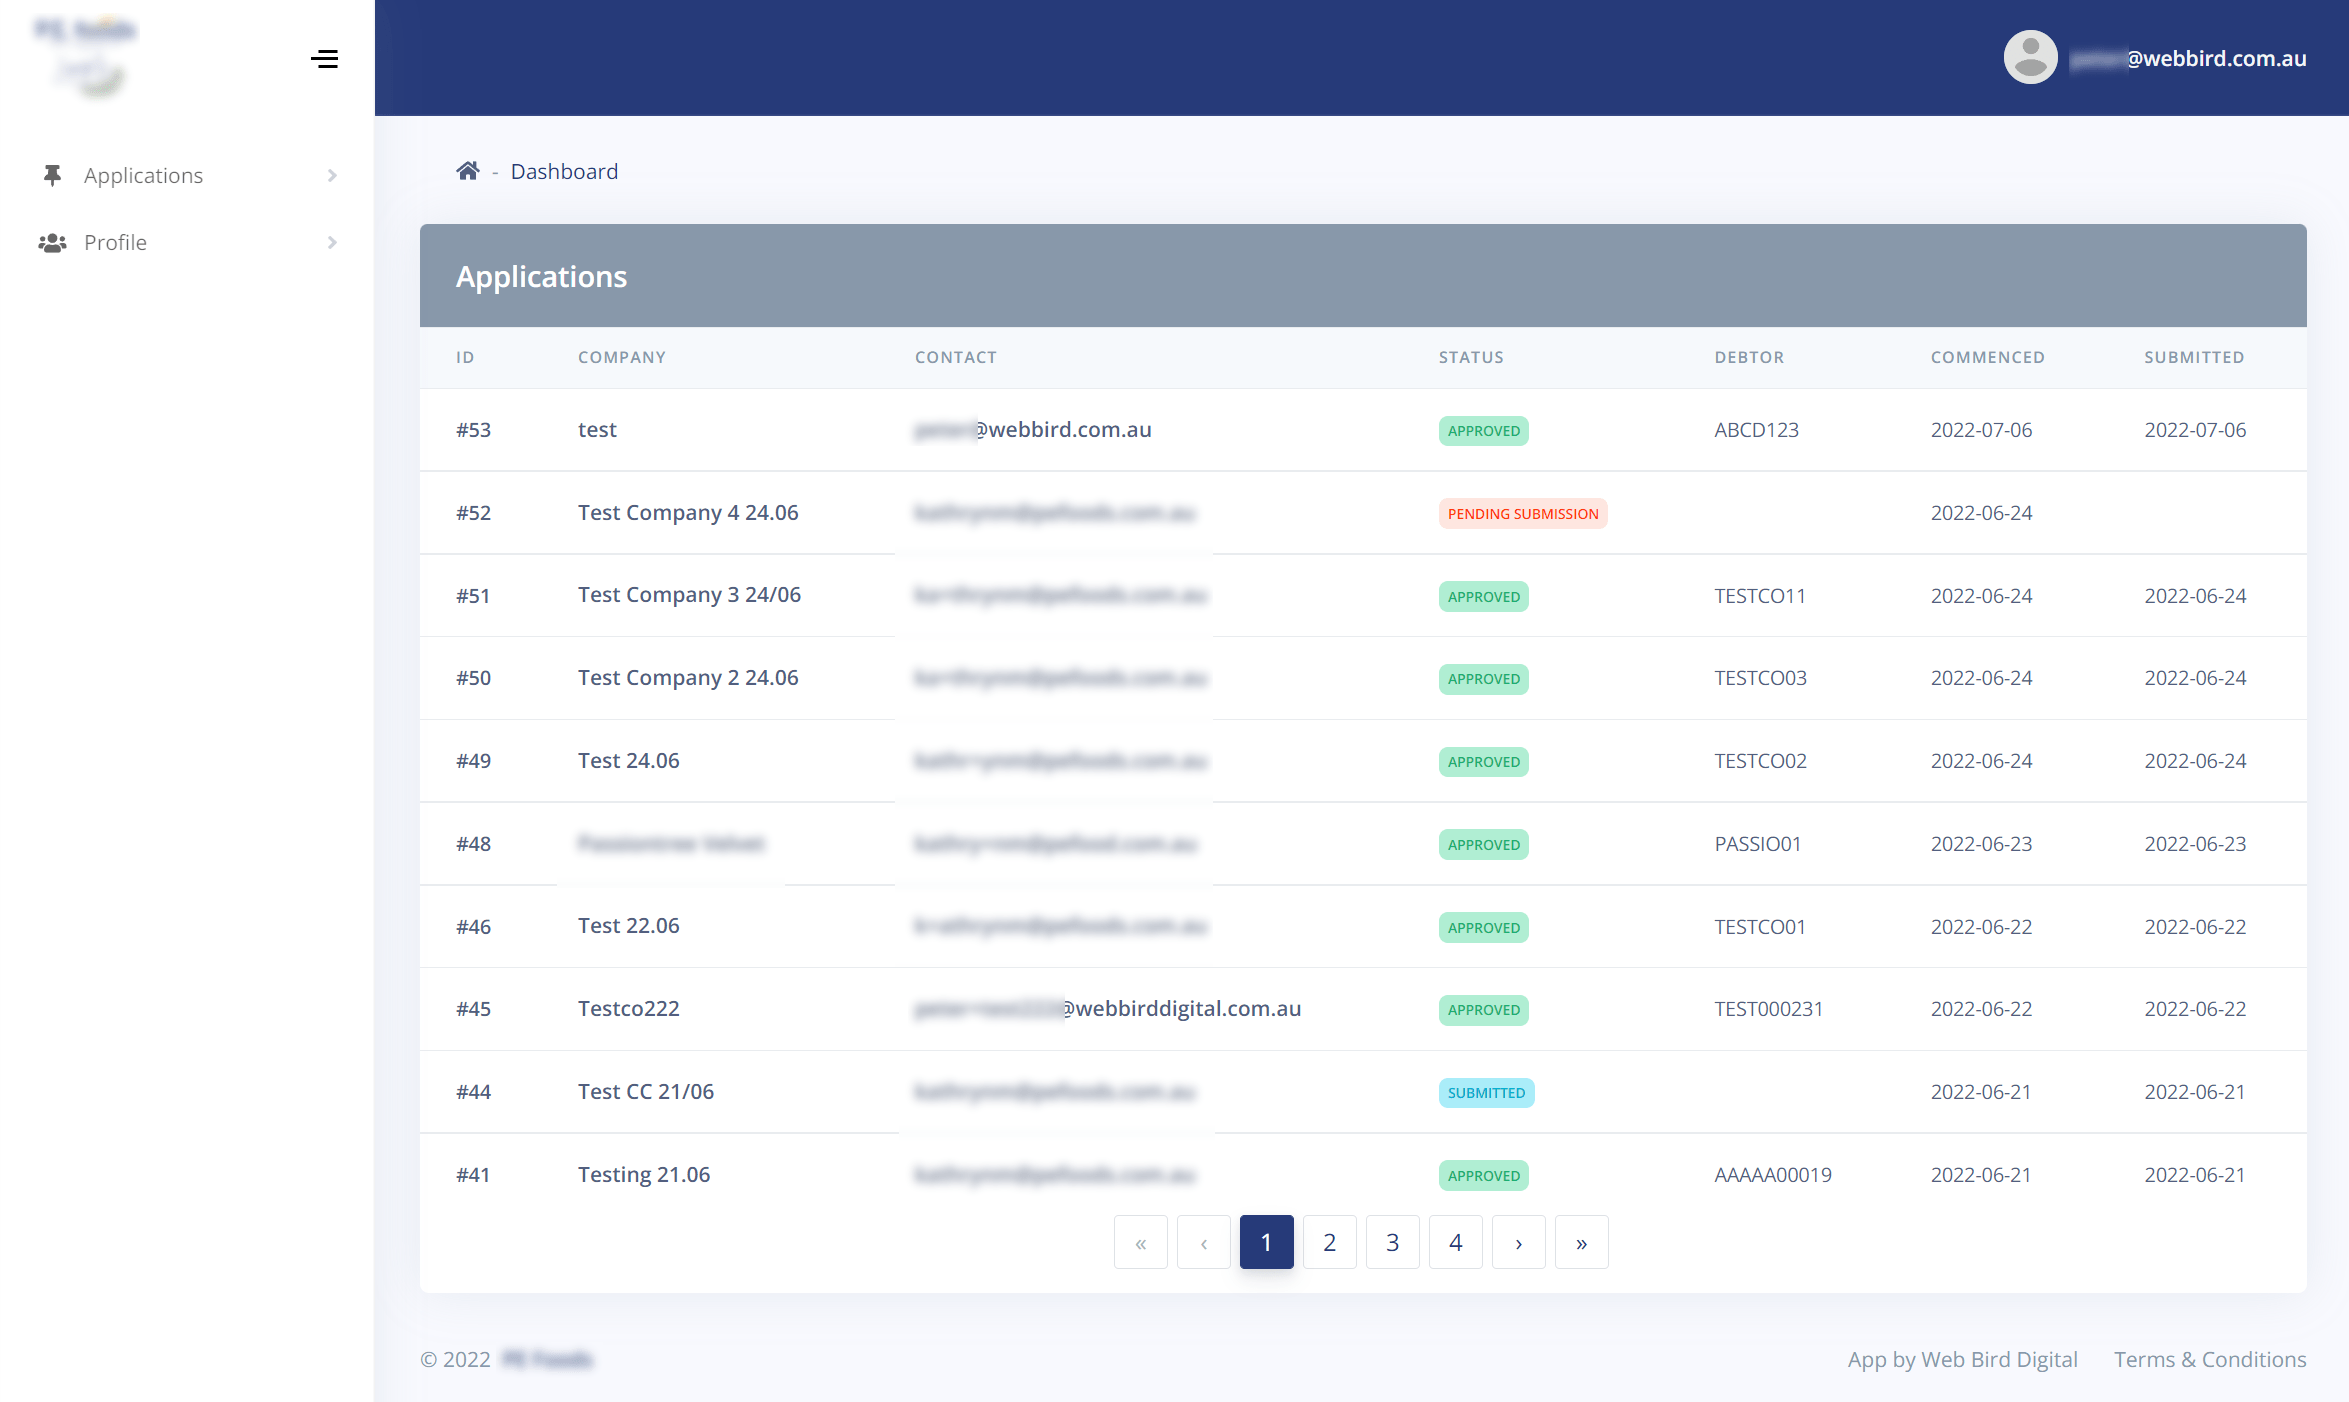Image resolution: width=2349 pixels, height=1402 pixels.
Task: Click the pin icon next to Applications
Action: click(53, 175)
